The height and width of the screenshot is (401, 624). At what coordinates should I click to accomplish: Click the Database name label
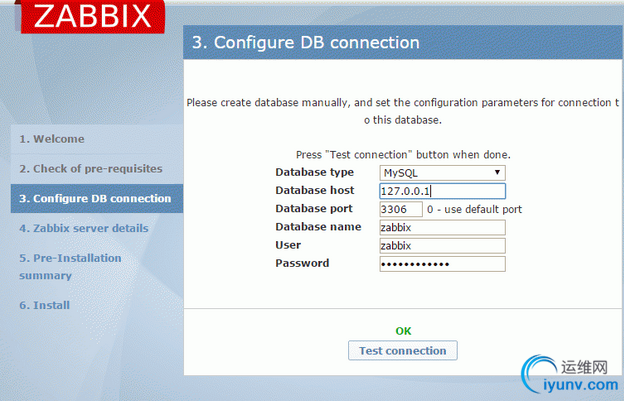(318, 227)
